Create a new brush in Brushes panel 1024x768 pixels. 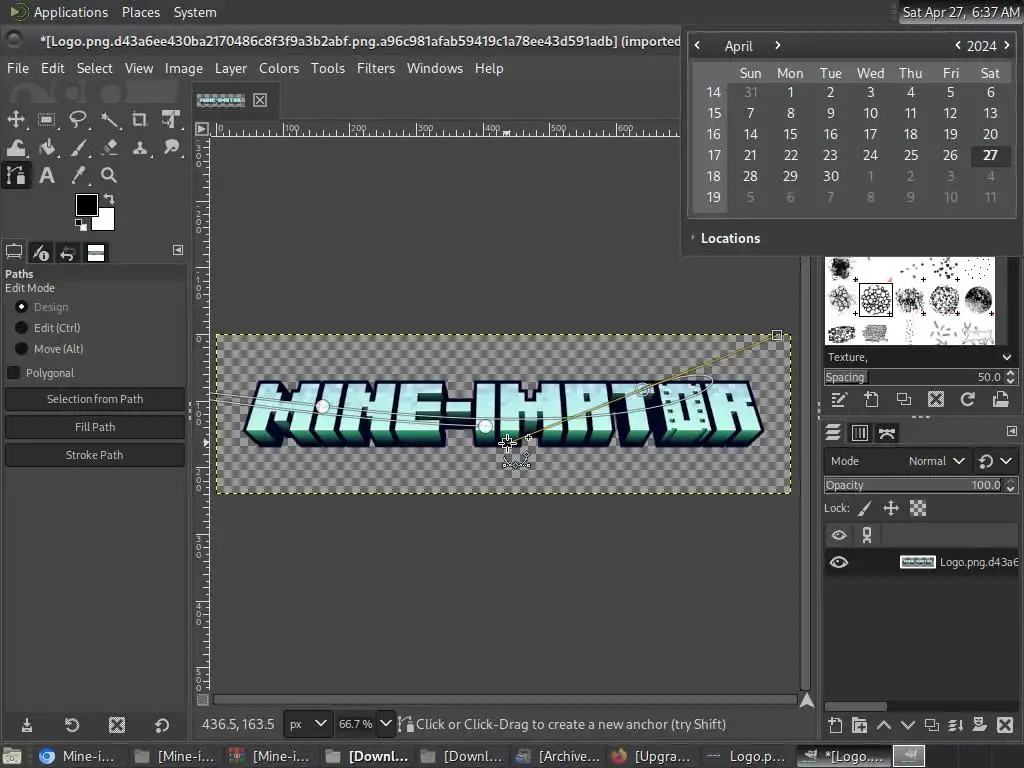coord(871,399)
